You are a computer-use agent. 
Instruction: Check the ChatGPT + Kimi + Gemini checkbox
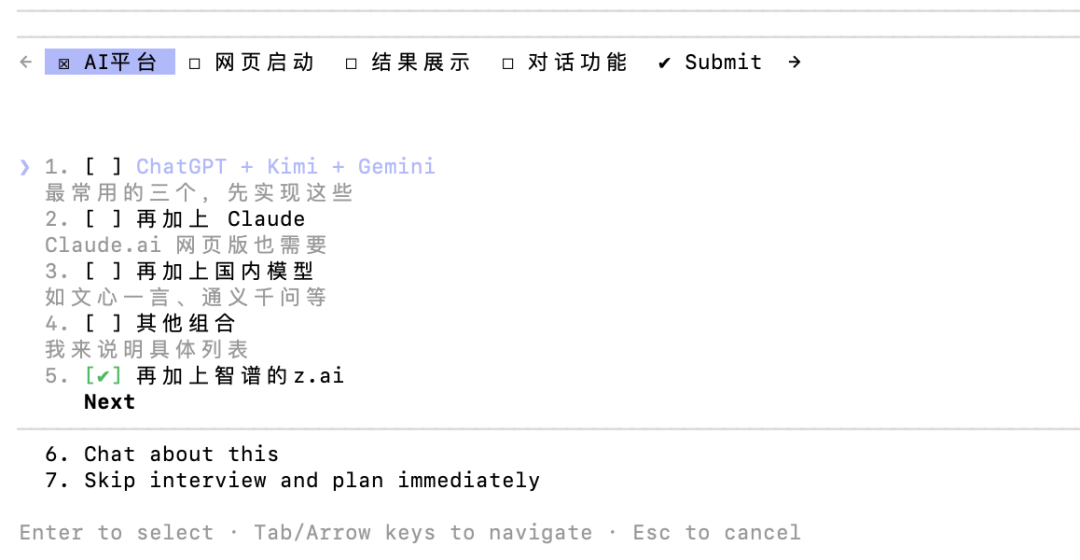pos(103,167)
